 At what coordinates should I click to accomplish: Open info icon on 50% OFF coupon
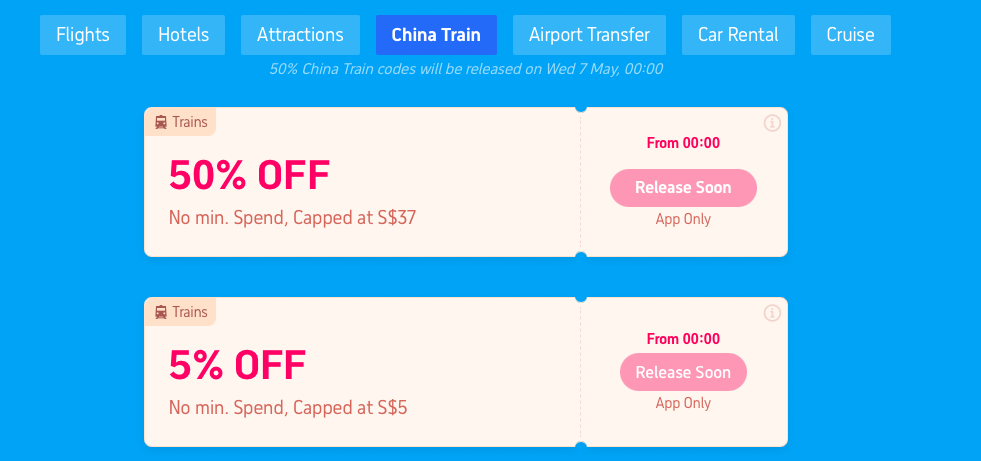(x=772, y=123)
